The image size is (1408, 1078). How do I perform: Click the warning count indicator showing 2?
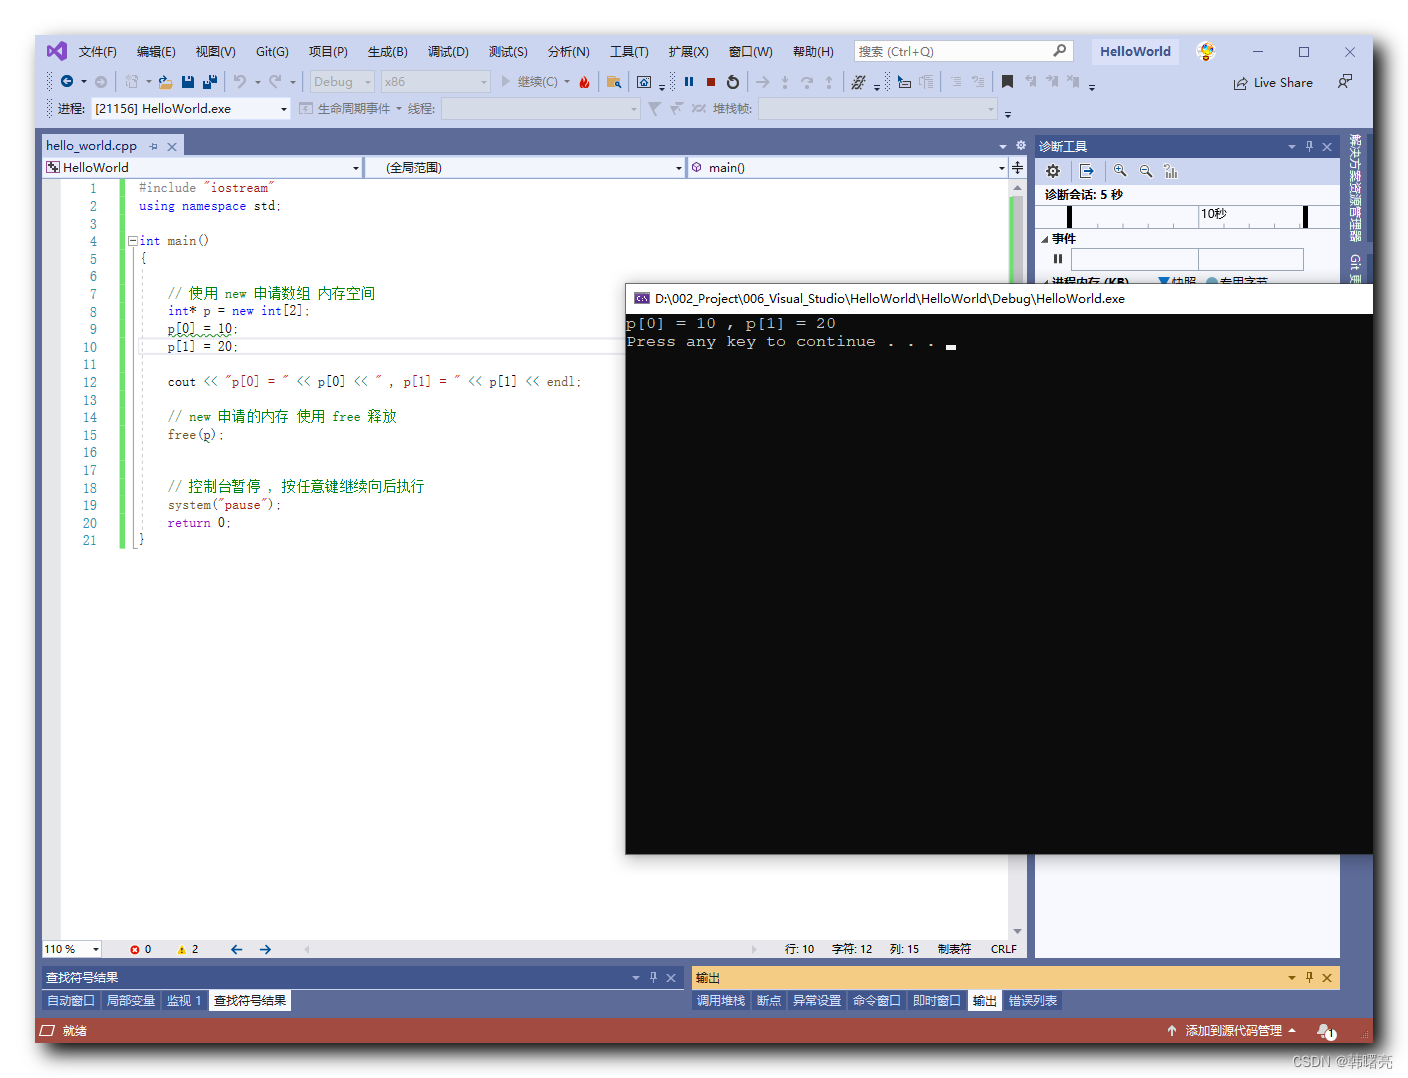click(x=188, y=949)
